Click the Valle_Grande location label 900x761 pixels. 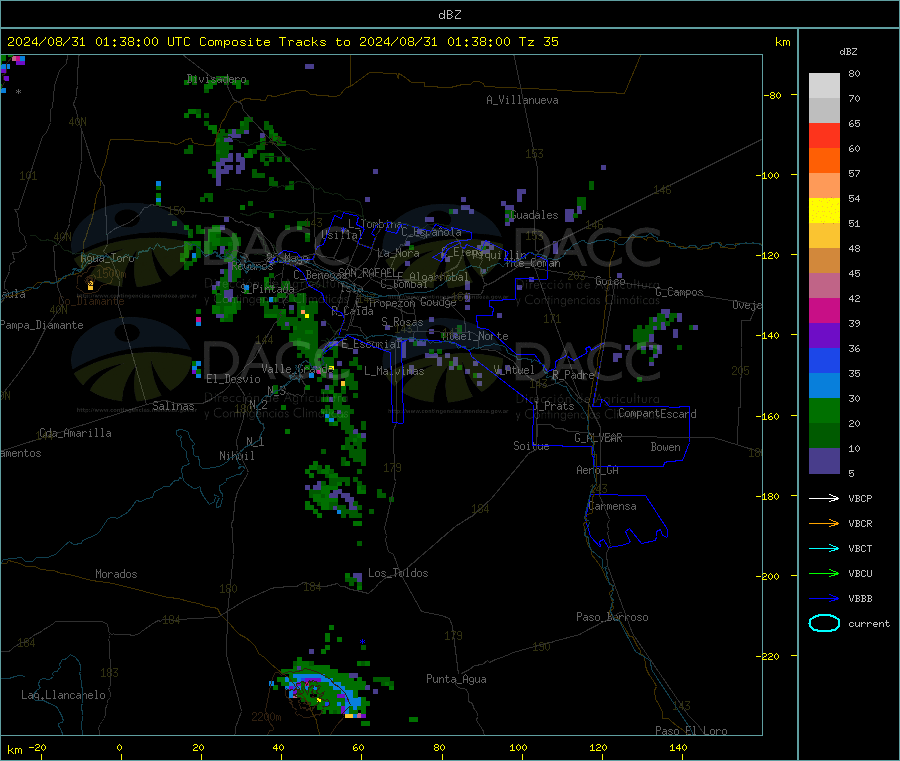[296, 368]
